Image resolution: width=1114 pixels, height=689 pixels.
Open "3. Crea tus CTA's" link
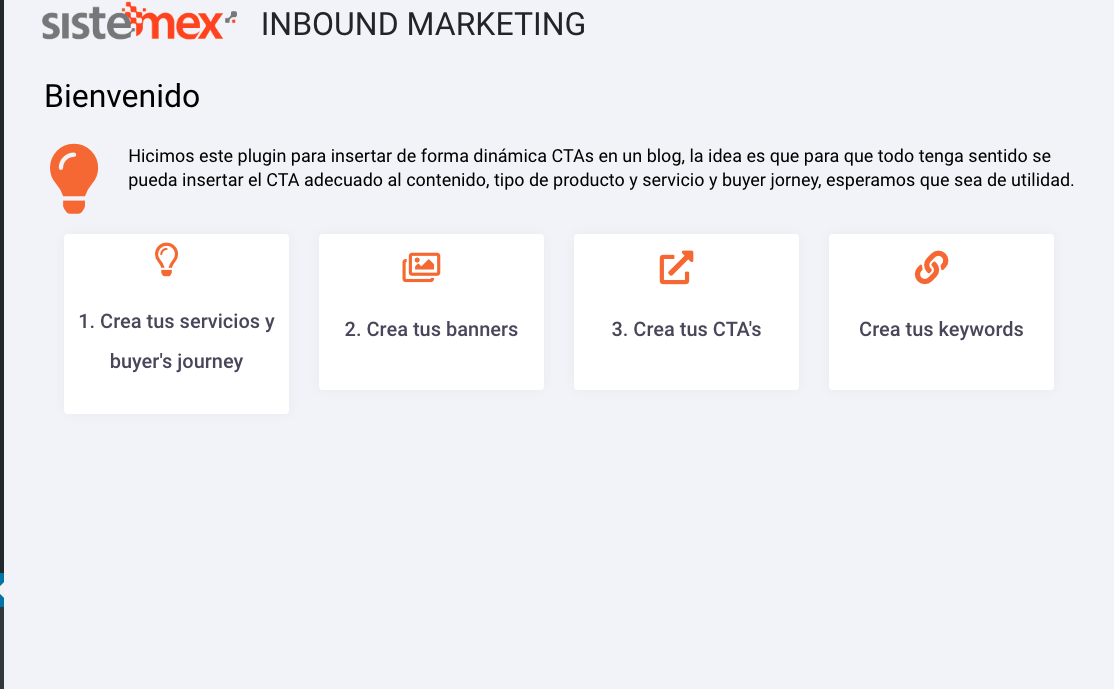pos(686,329)
